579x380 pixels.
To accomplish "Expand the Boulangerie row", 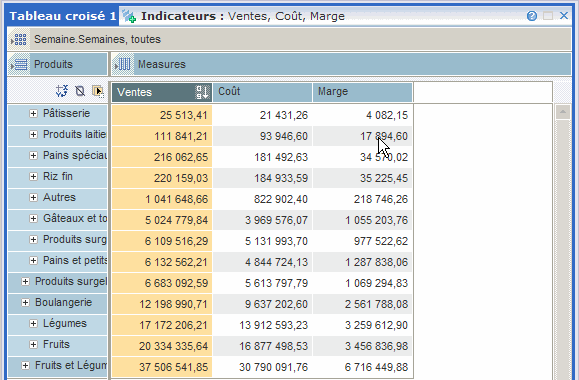I will point(25,303).
